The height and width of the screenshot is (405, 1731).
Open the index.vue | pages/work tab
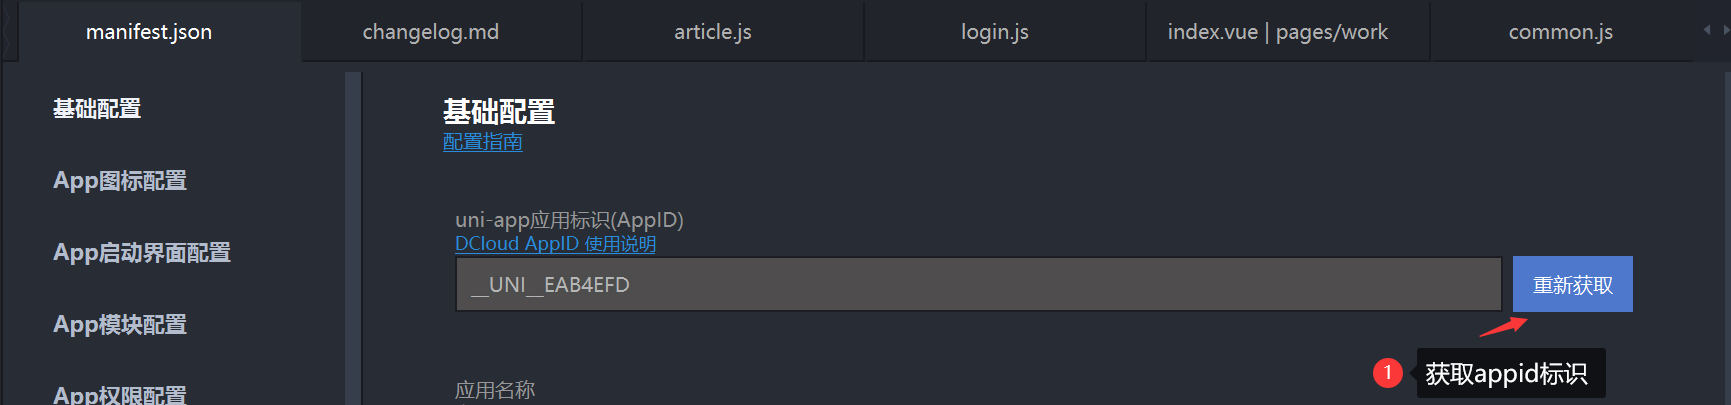[x=1278, y=32]
